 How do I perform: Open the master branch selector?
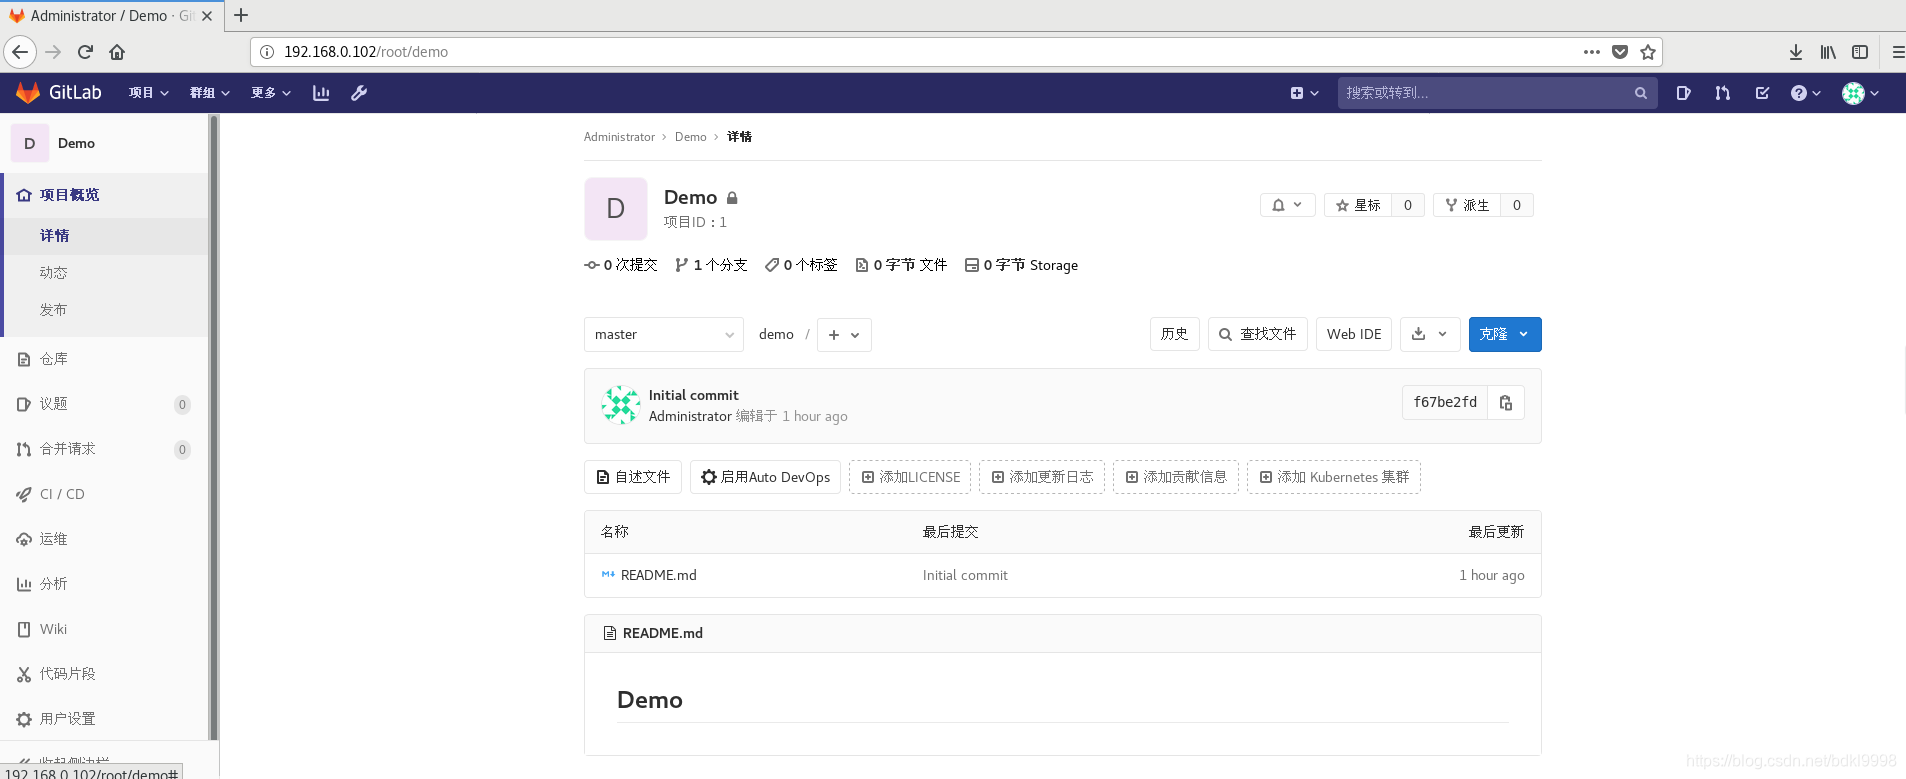click(664, 334)
